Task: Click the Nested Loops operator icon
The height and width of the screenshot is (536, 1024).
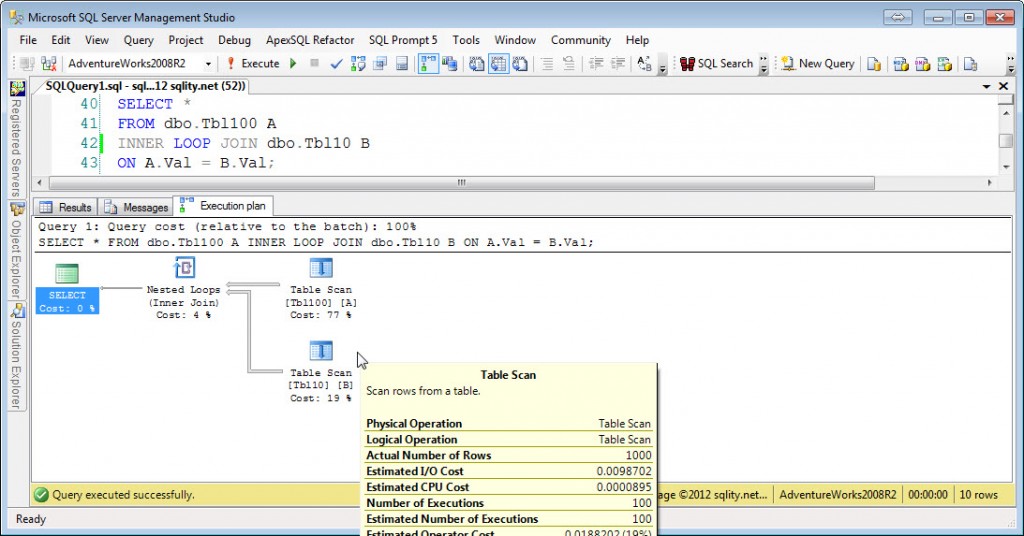Action: 184,268
